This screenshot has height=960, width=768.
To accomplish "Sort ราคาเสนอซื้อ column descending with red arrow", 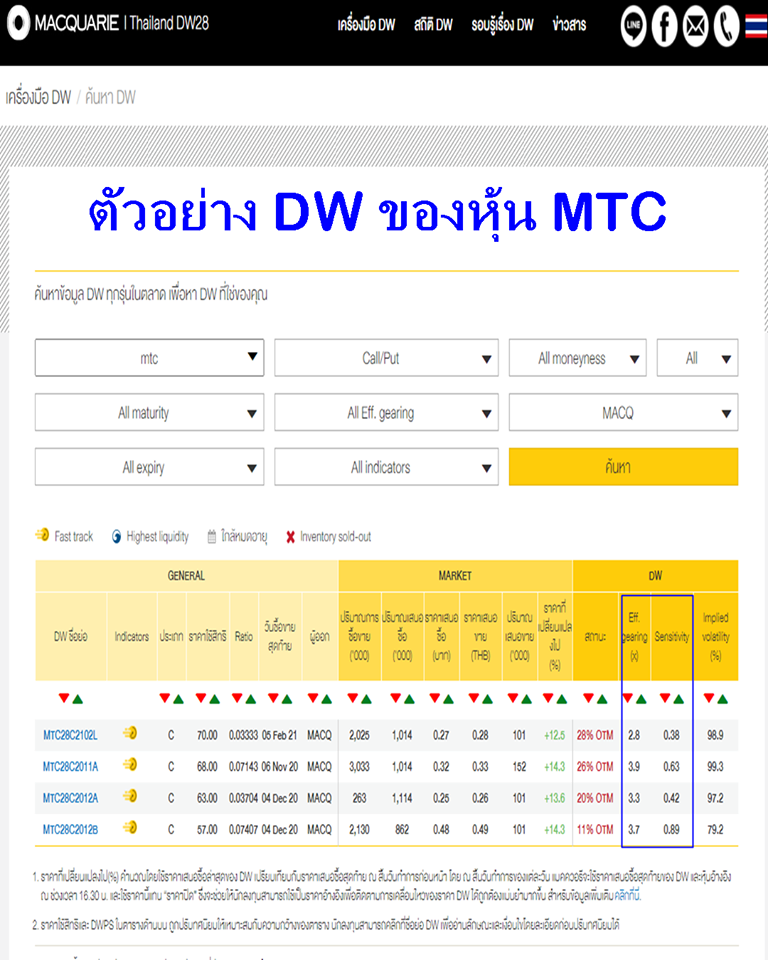I will click(x=434, y=698).
